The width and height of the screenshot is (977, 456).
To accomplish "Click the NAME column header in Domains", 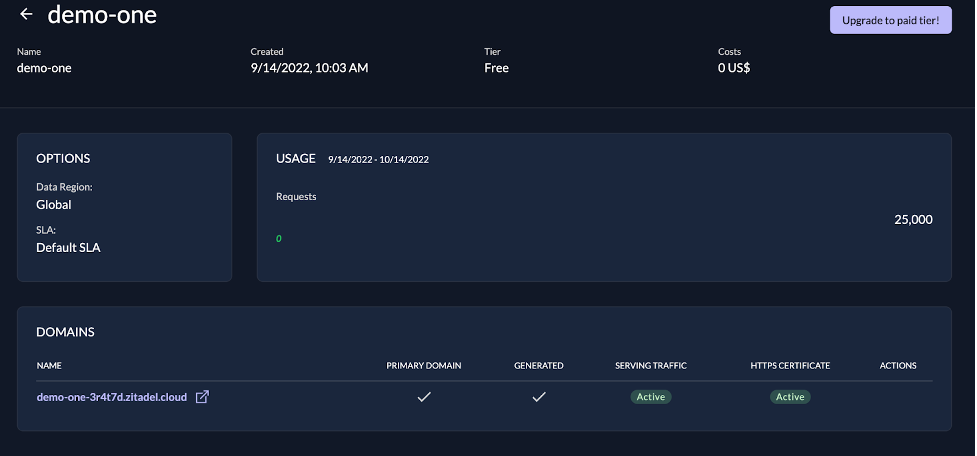I will pos(49,366).
